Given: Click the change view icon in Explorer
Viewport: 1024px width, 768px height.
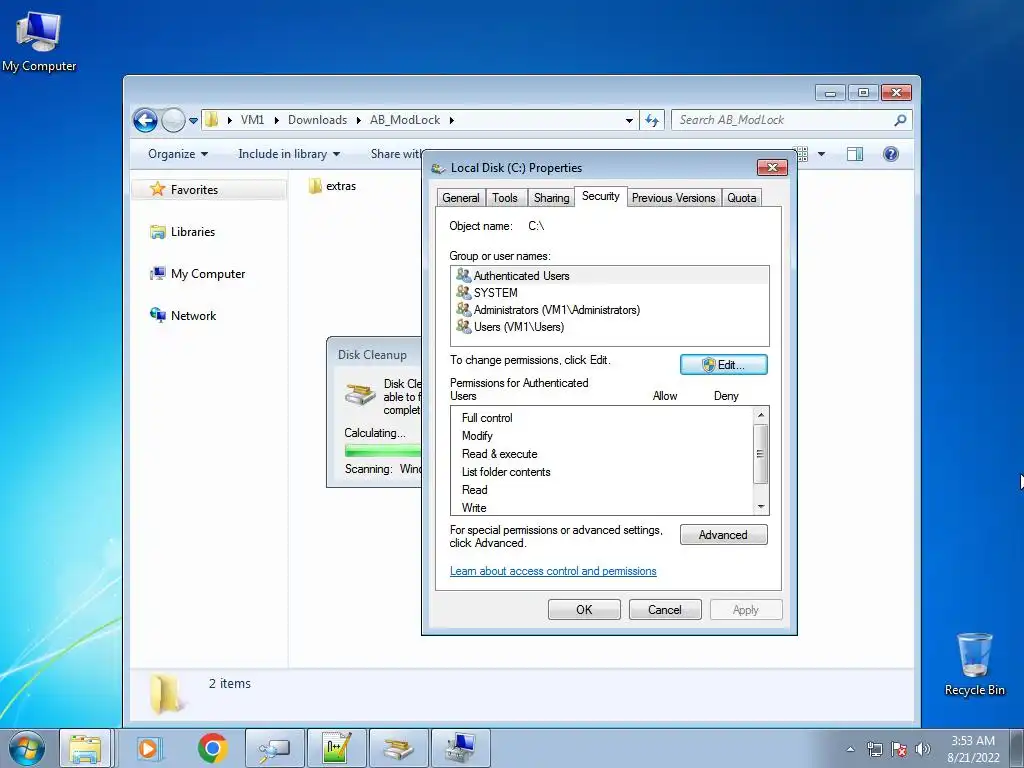Looking at the screenshot, I should pos(801,154).
